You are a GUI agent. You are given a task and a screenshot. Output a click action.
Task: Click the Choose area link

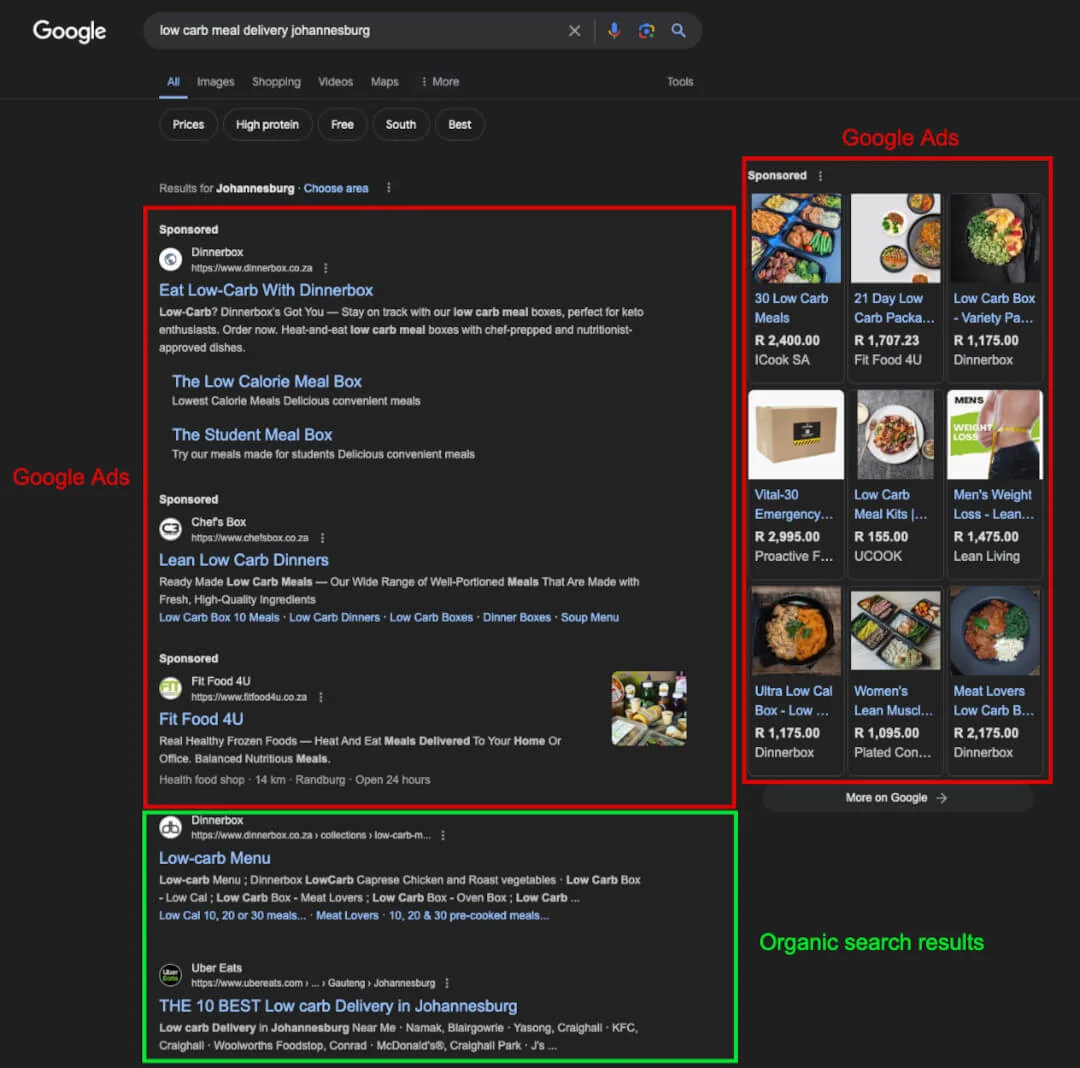[336, 188]
